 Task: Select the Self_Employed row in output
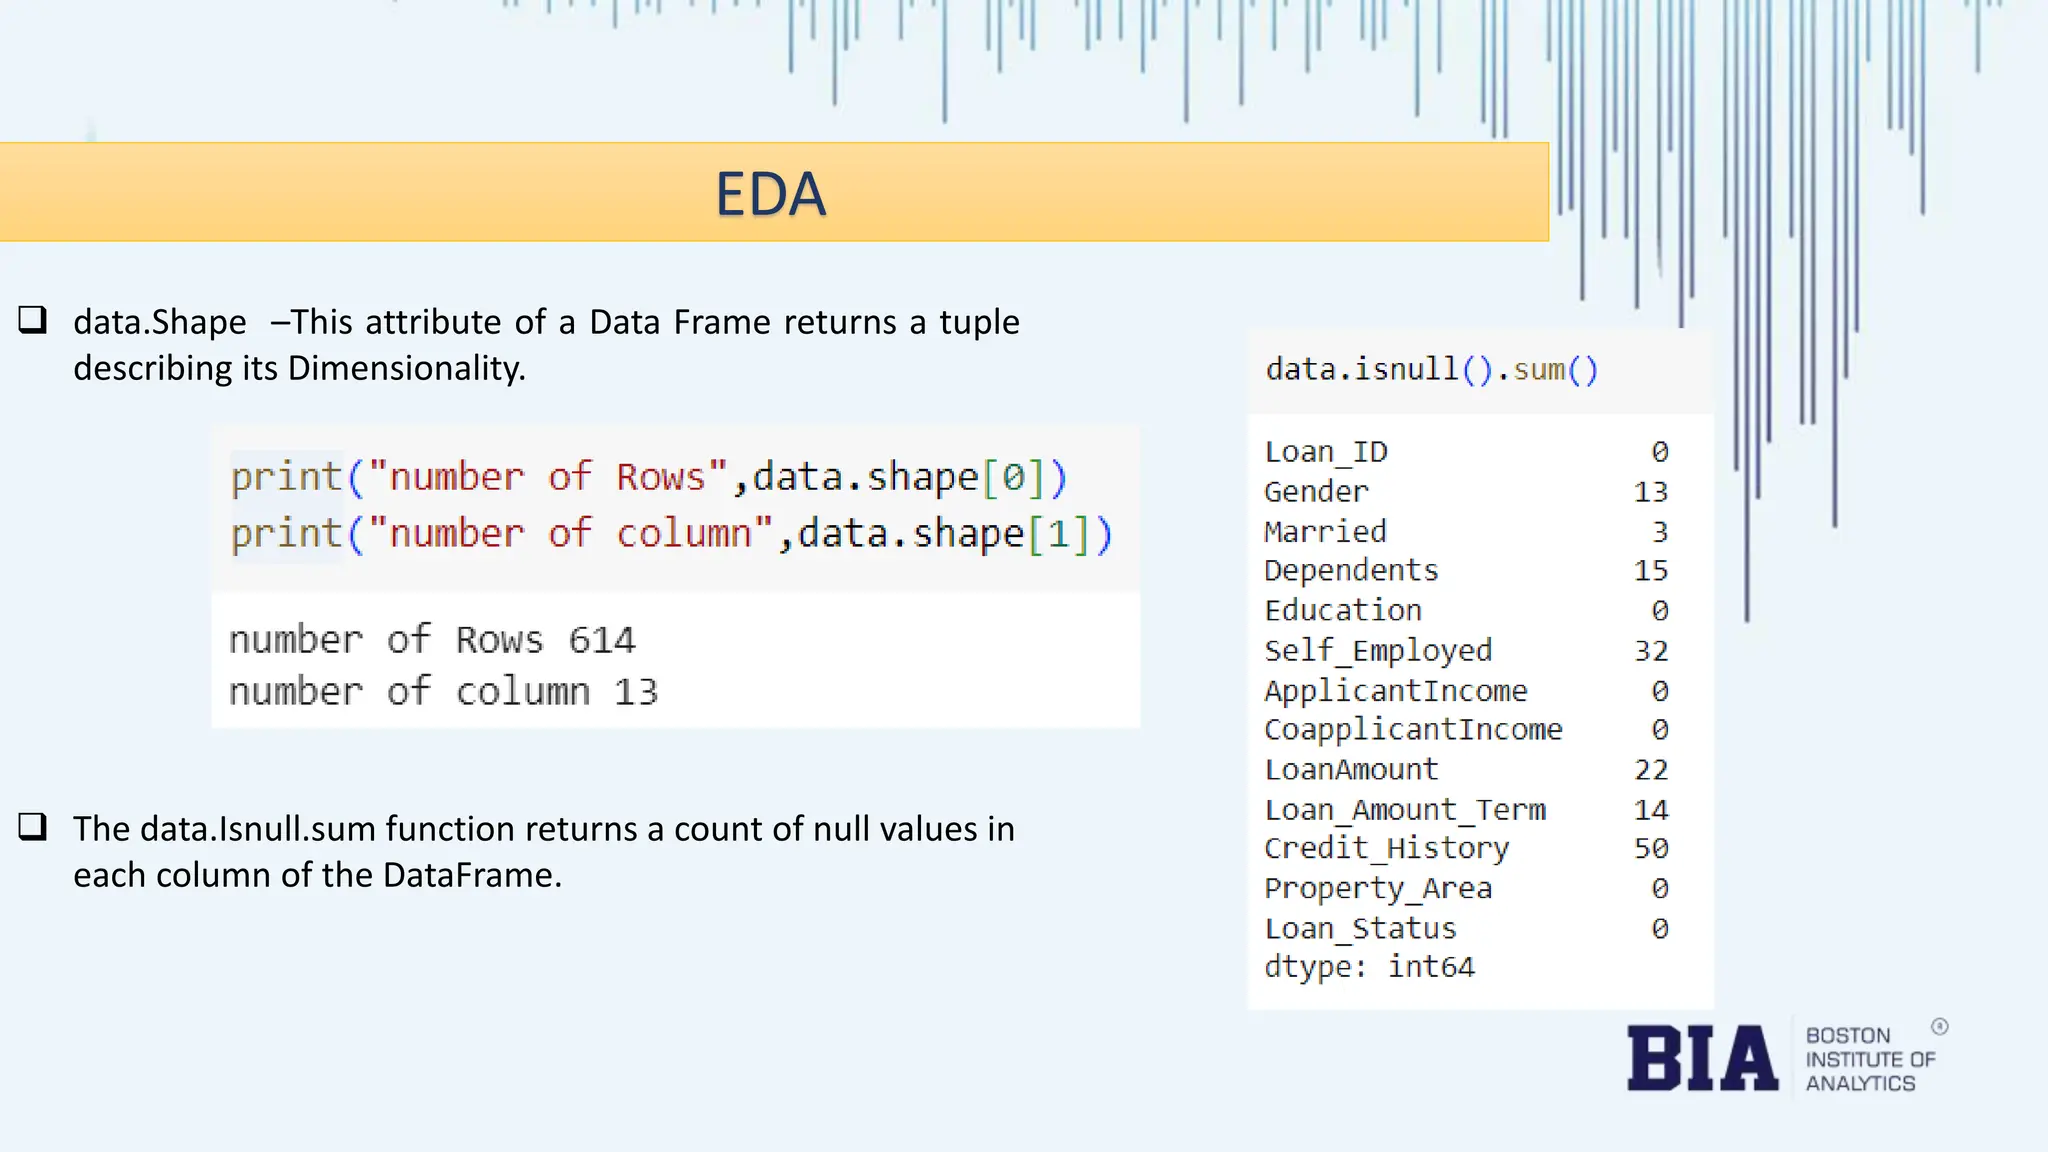coord(1378,651)
